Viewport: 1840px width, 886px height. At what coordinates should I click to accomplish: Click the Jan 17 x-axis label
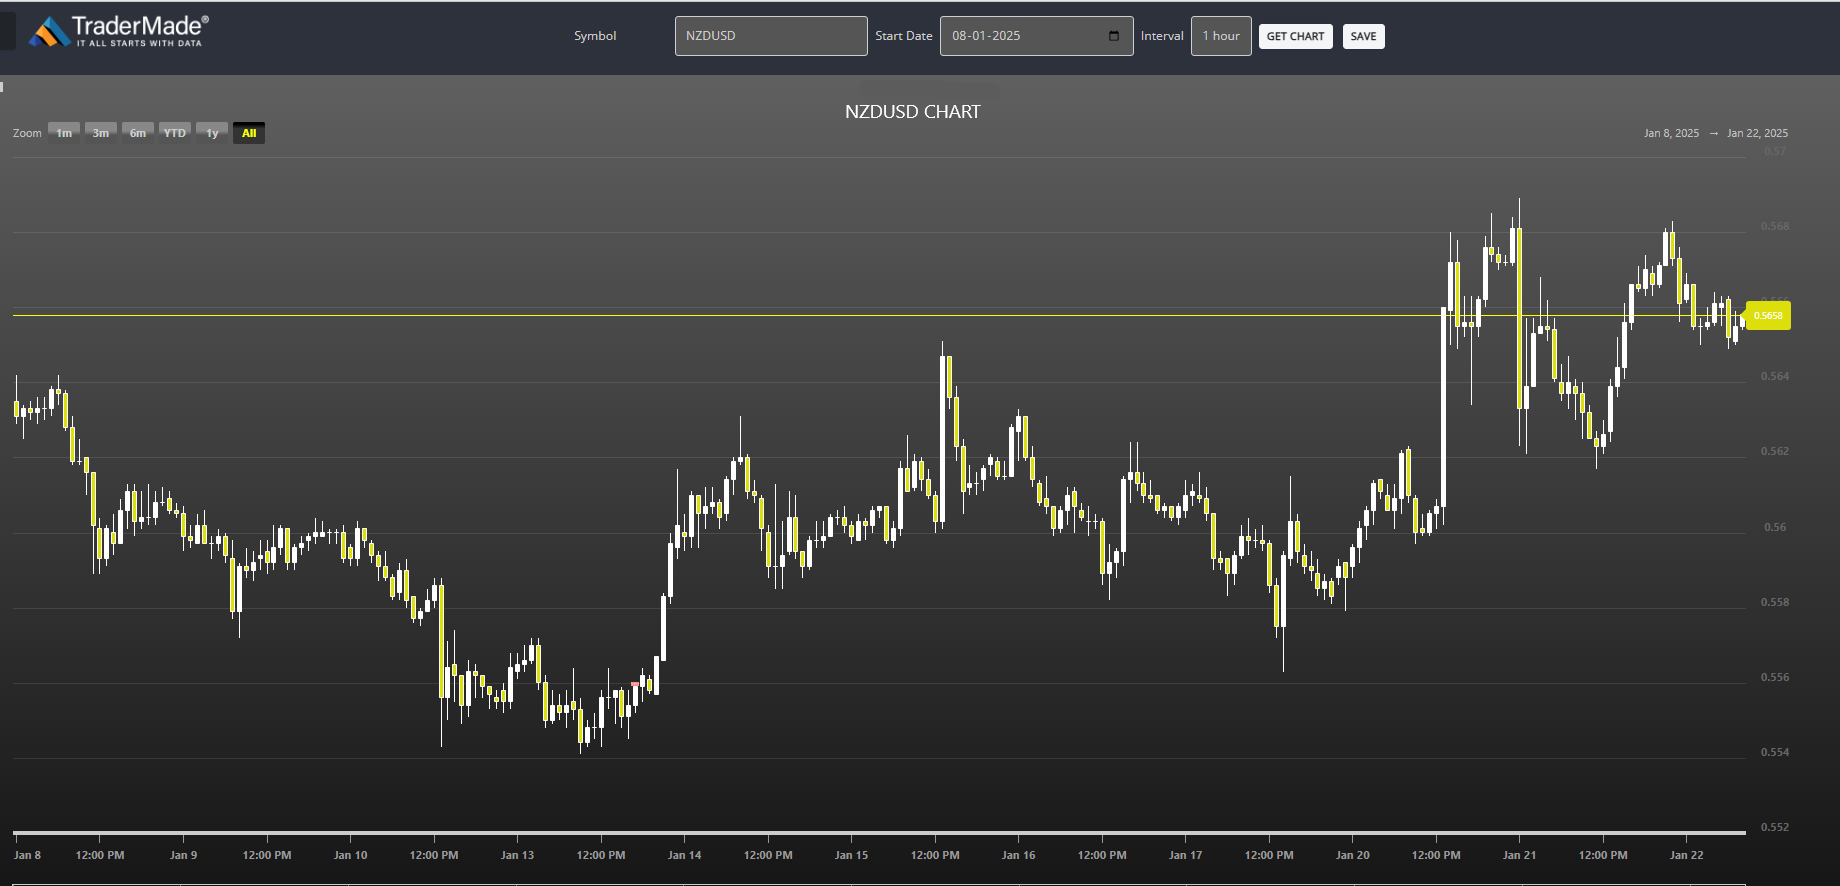point(1185,855)
